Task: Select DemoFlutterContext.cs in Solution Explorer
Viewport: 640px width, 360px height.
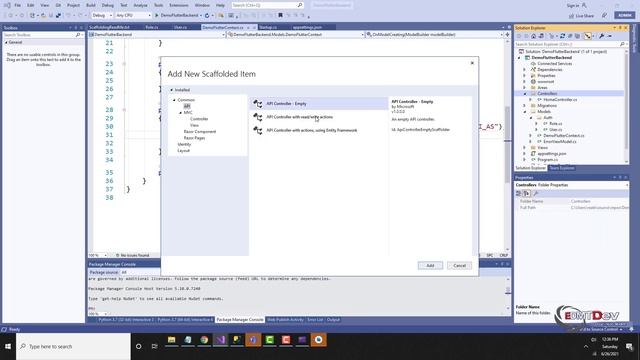Action: [564, 136]
